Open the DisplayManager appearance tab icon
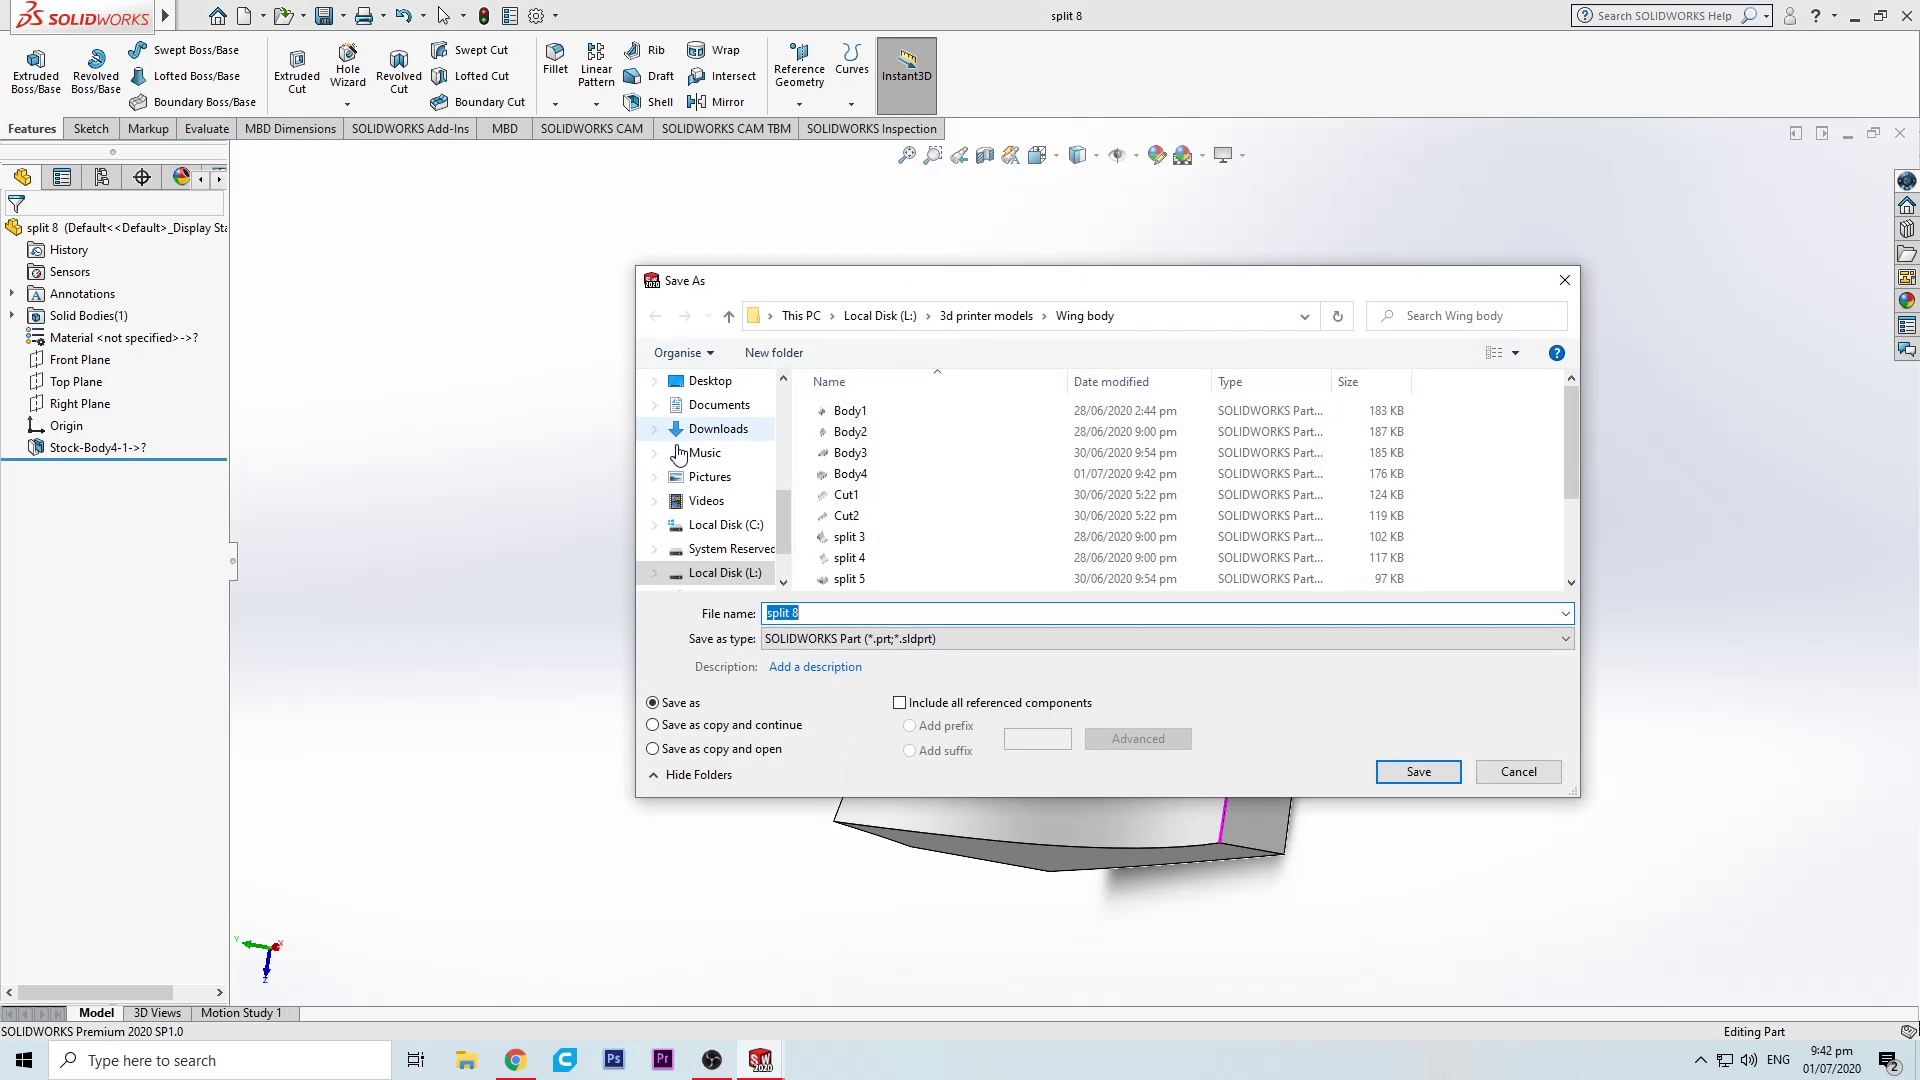The width and height of the screenshot is (1920, 1080). pos(181,177)
